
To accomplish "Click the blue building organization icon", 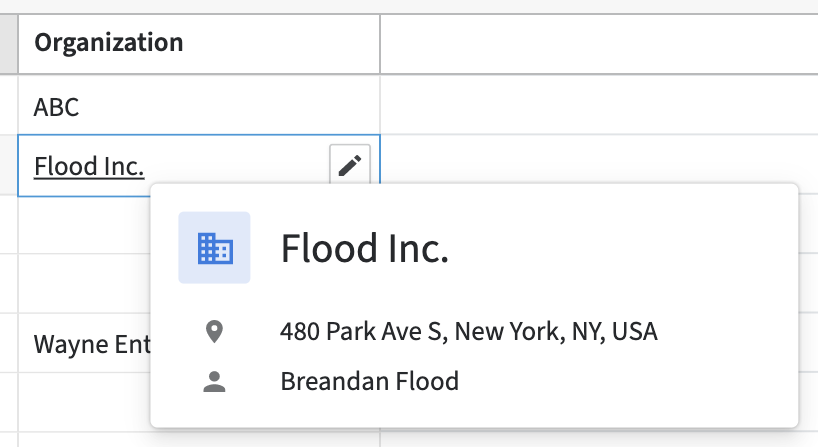I will [215, 248].
